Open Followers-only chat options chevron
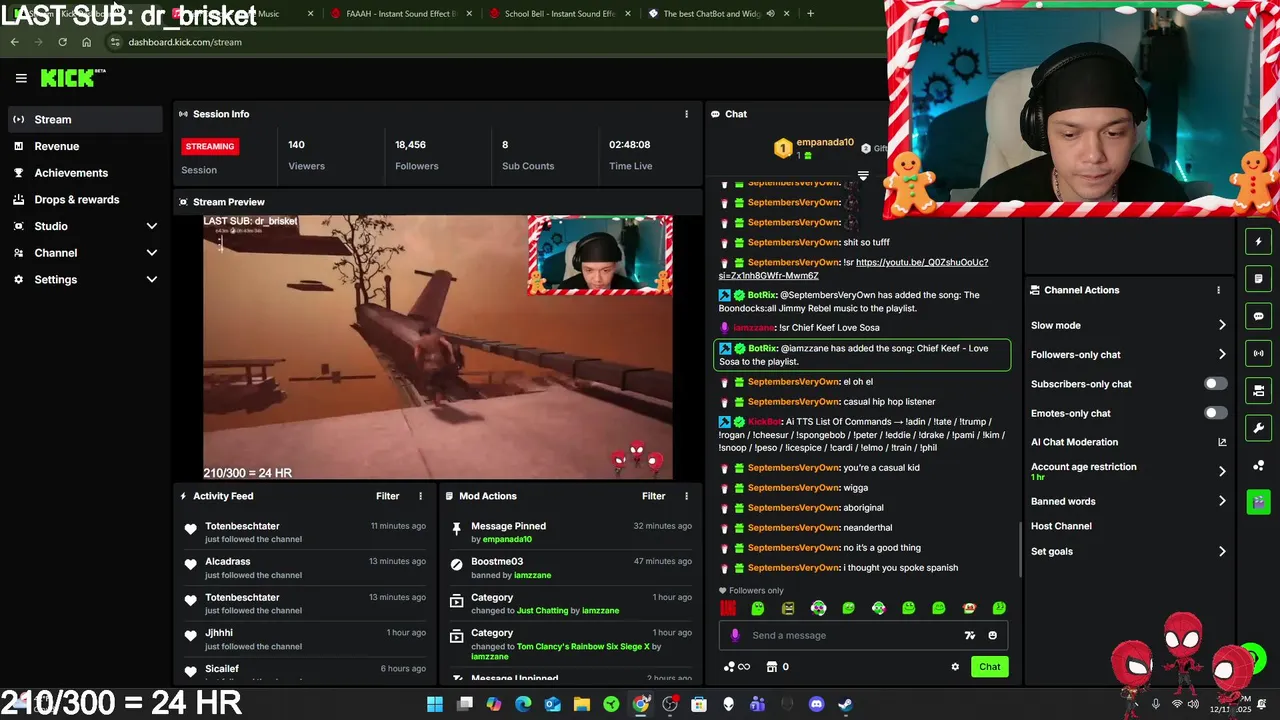This screenshot has height=720, width=1280. [x=1222, y=354]
